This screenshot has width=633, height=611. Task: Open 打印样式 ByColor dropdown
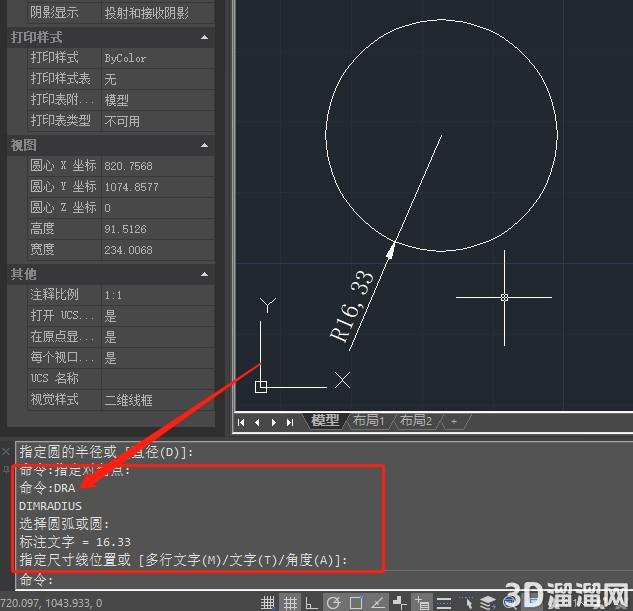(158, 58)
